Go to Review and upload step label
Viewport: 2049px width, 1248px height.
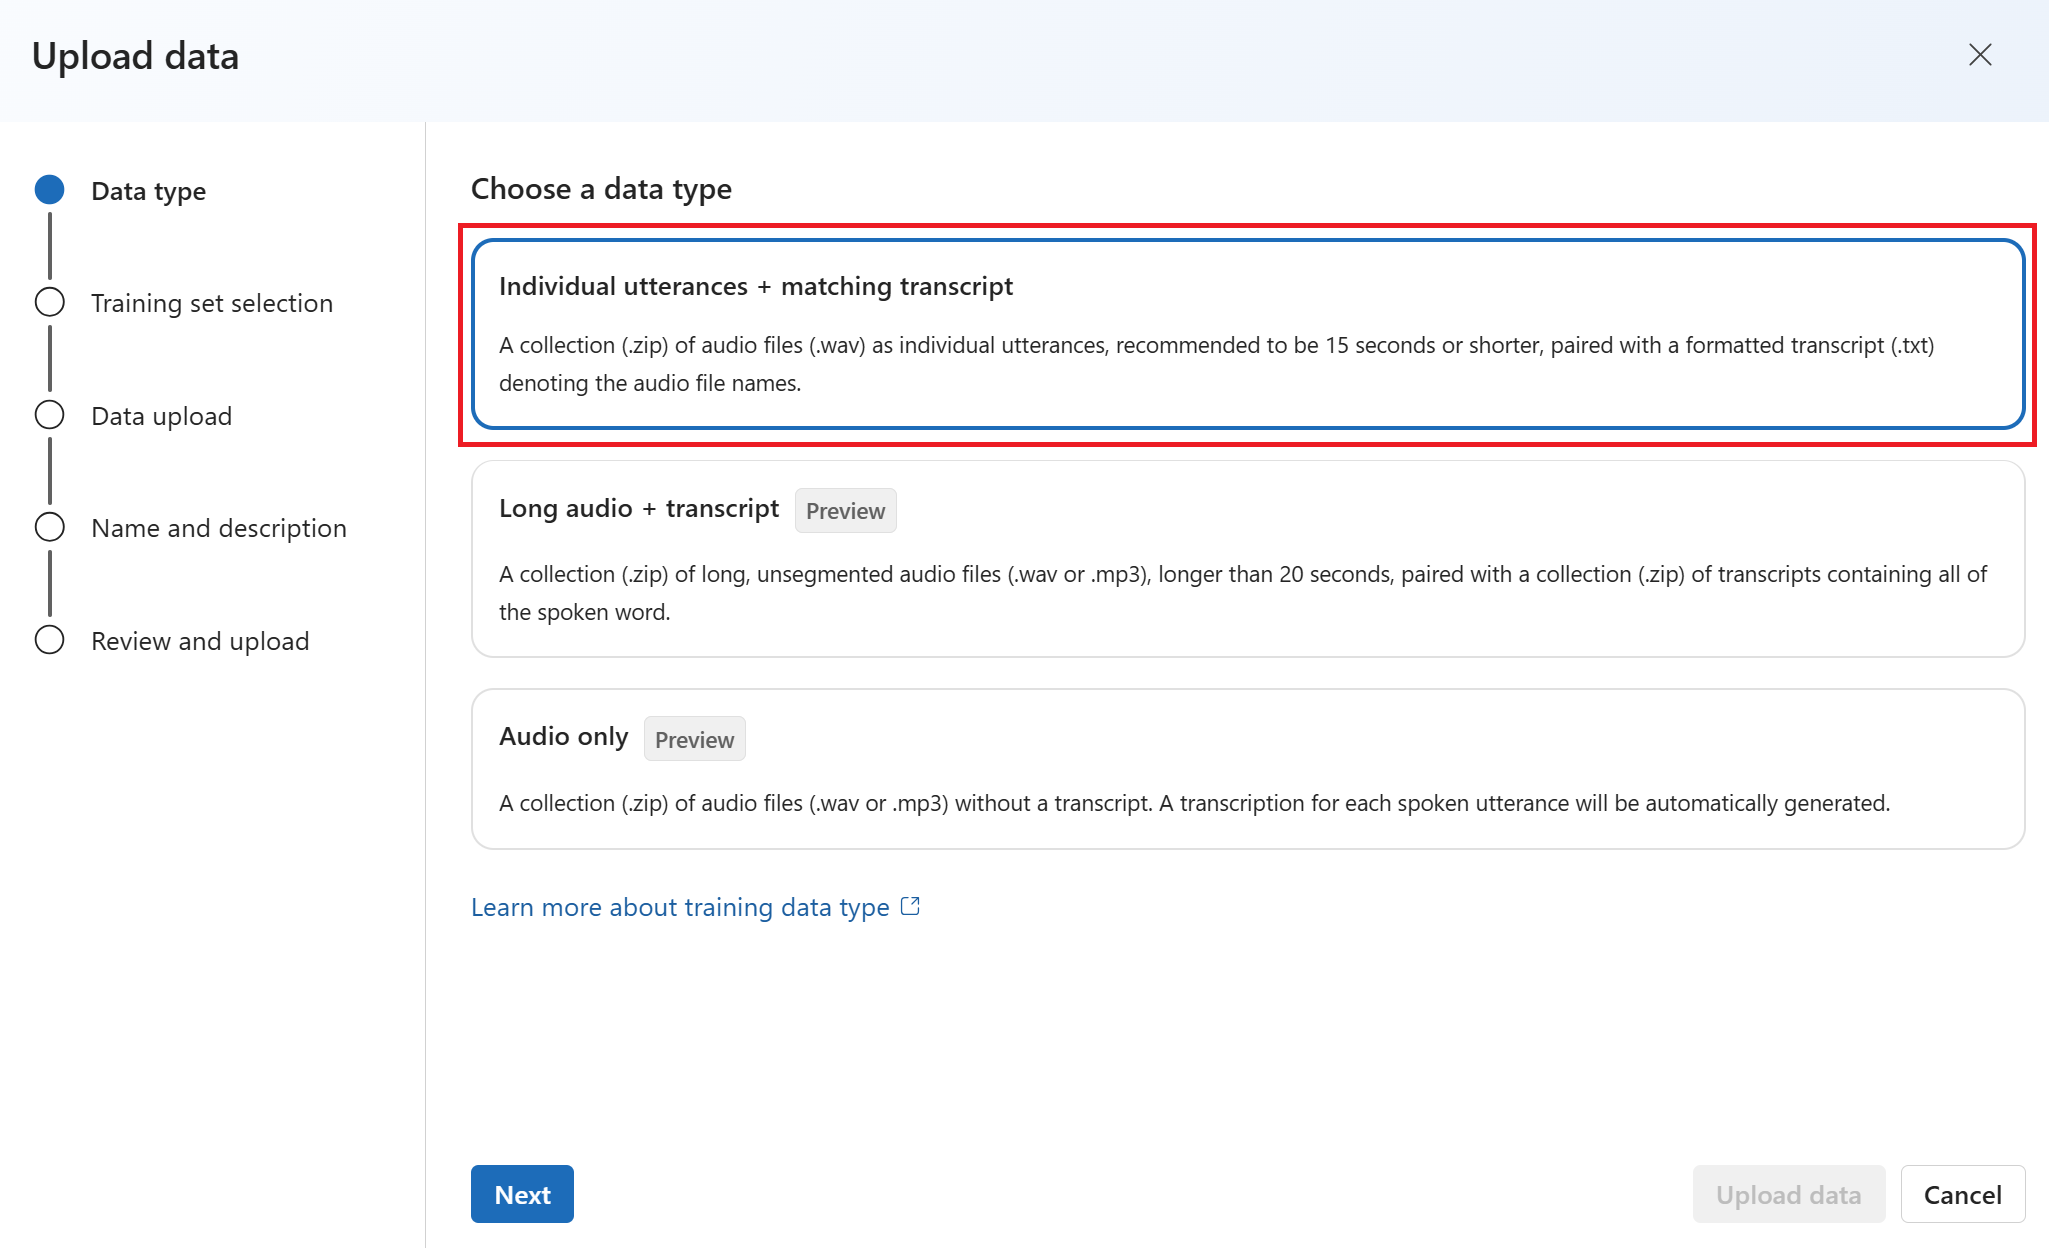coord(200,641)
